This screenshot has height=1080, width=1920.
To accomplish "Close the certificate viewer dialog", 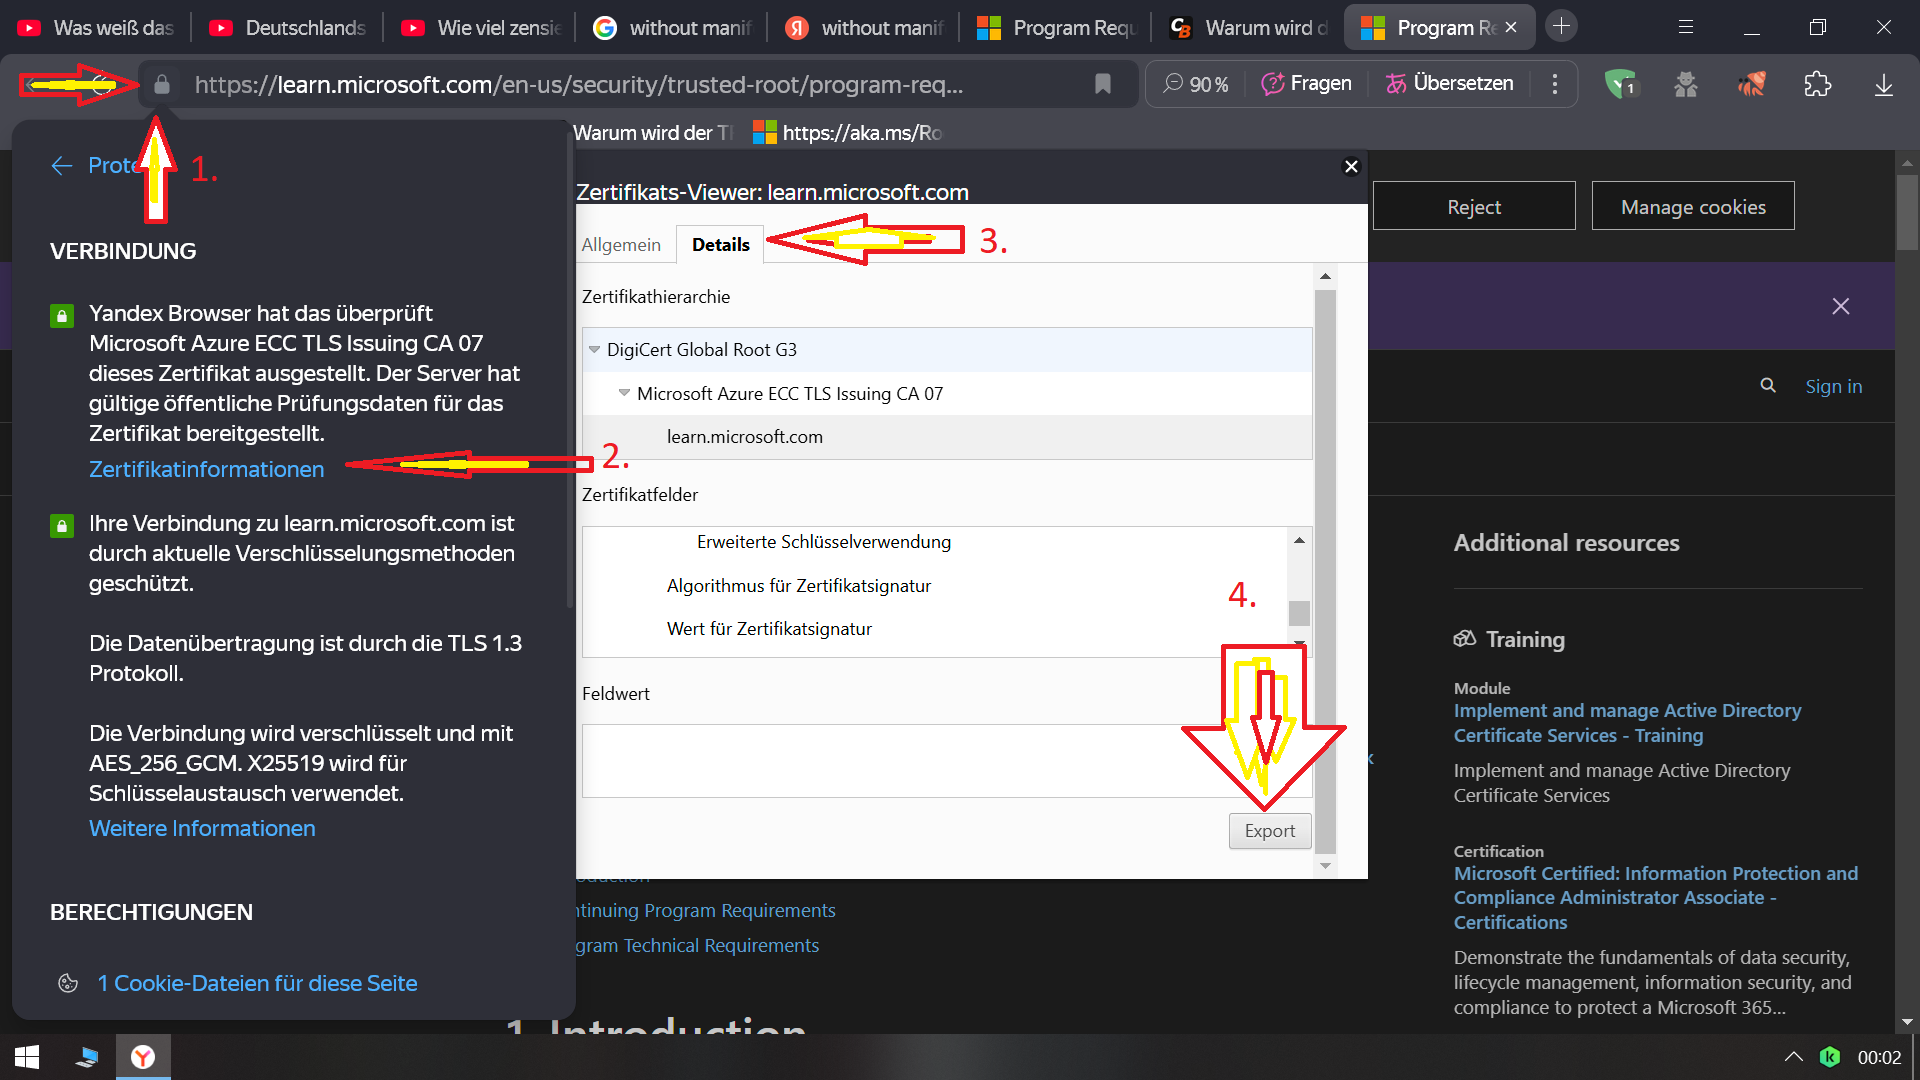I will pyautogui.click(x=1351, y=167).
